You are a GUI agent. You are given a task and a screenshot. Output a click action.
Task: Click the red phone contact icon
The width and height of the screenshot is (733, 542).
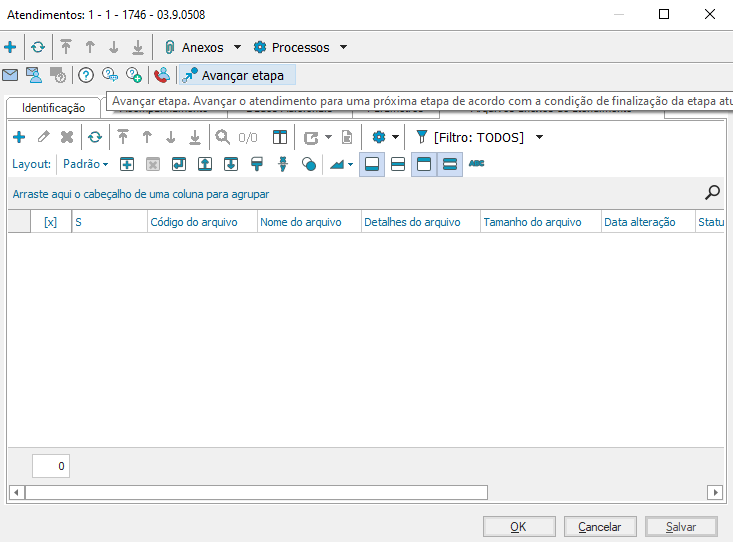point(161,75)
